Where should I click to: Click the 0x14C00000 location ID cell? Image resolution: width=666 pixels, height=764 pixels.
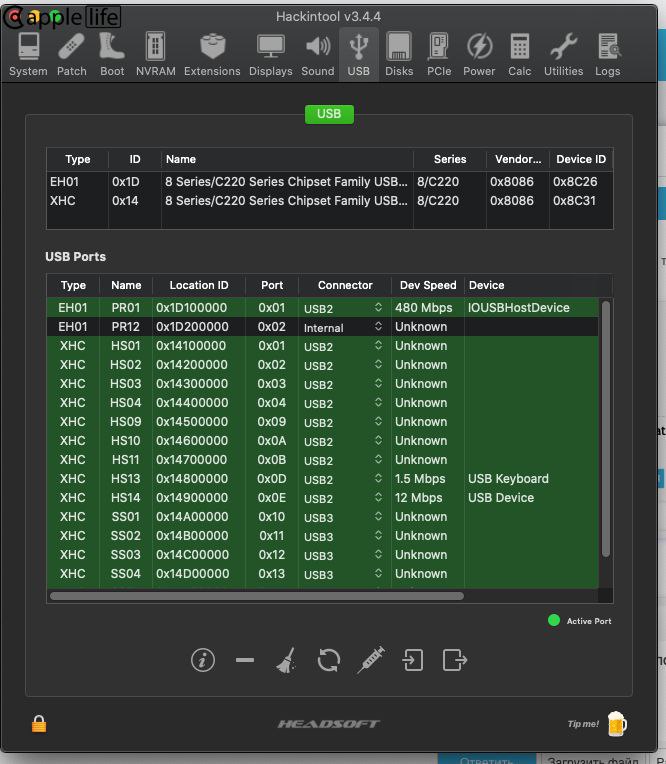(192, 555)
